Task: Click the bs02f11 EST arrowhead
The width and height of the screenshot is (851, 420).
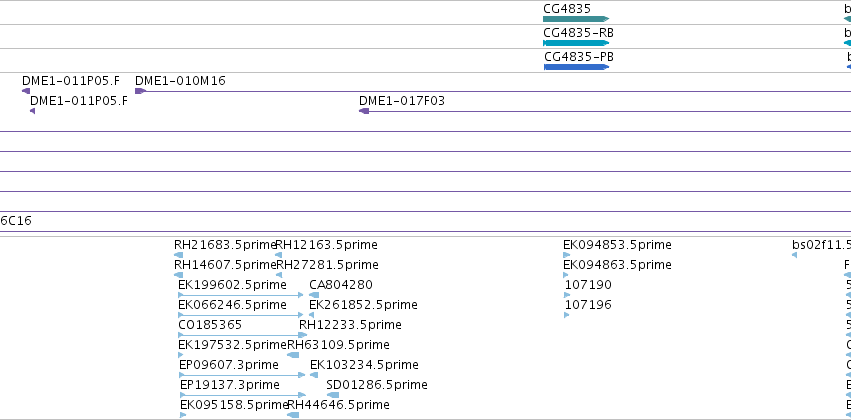Action: tap(795, 255)
